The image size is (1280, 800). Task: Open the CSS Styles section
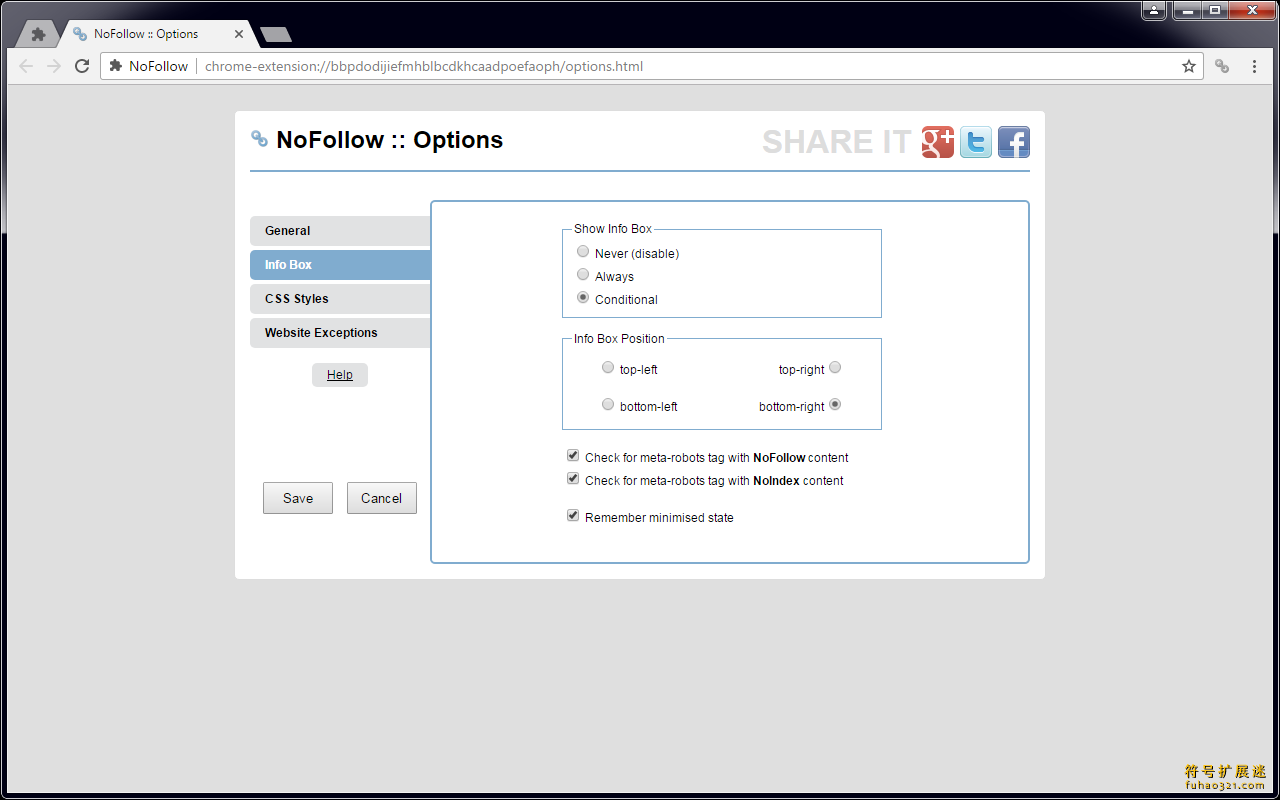340,299
